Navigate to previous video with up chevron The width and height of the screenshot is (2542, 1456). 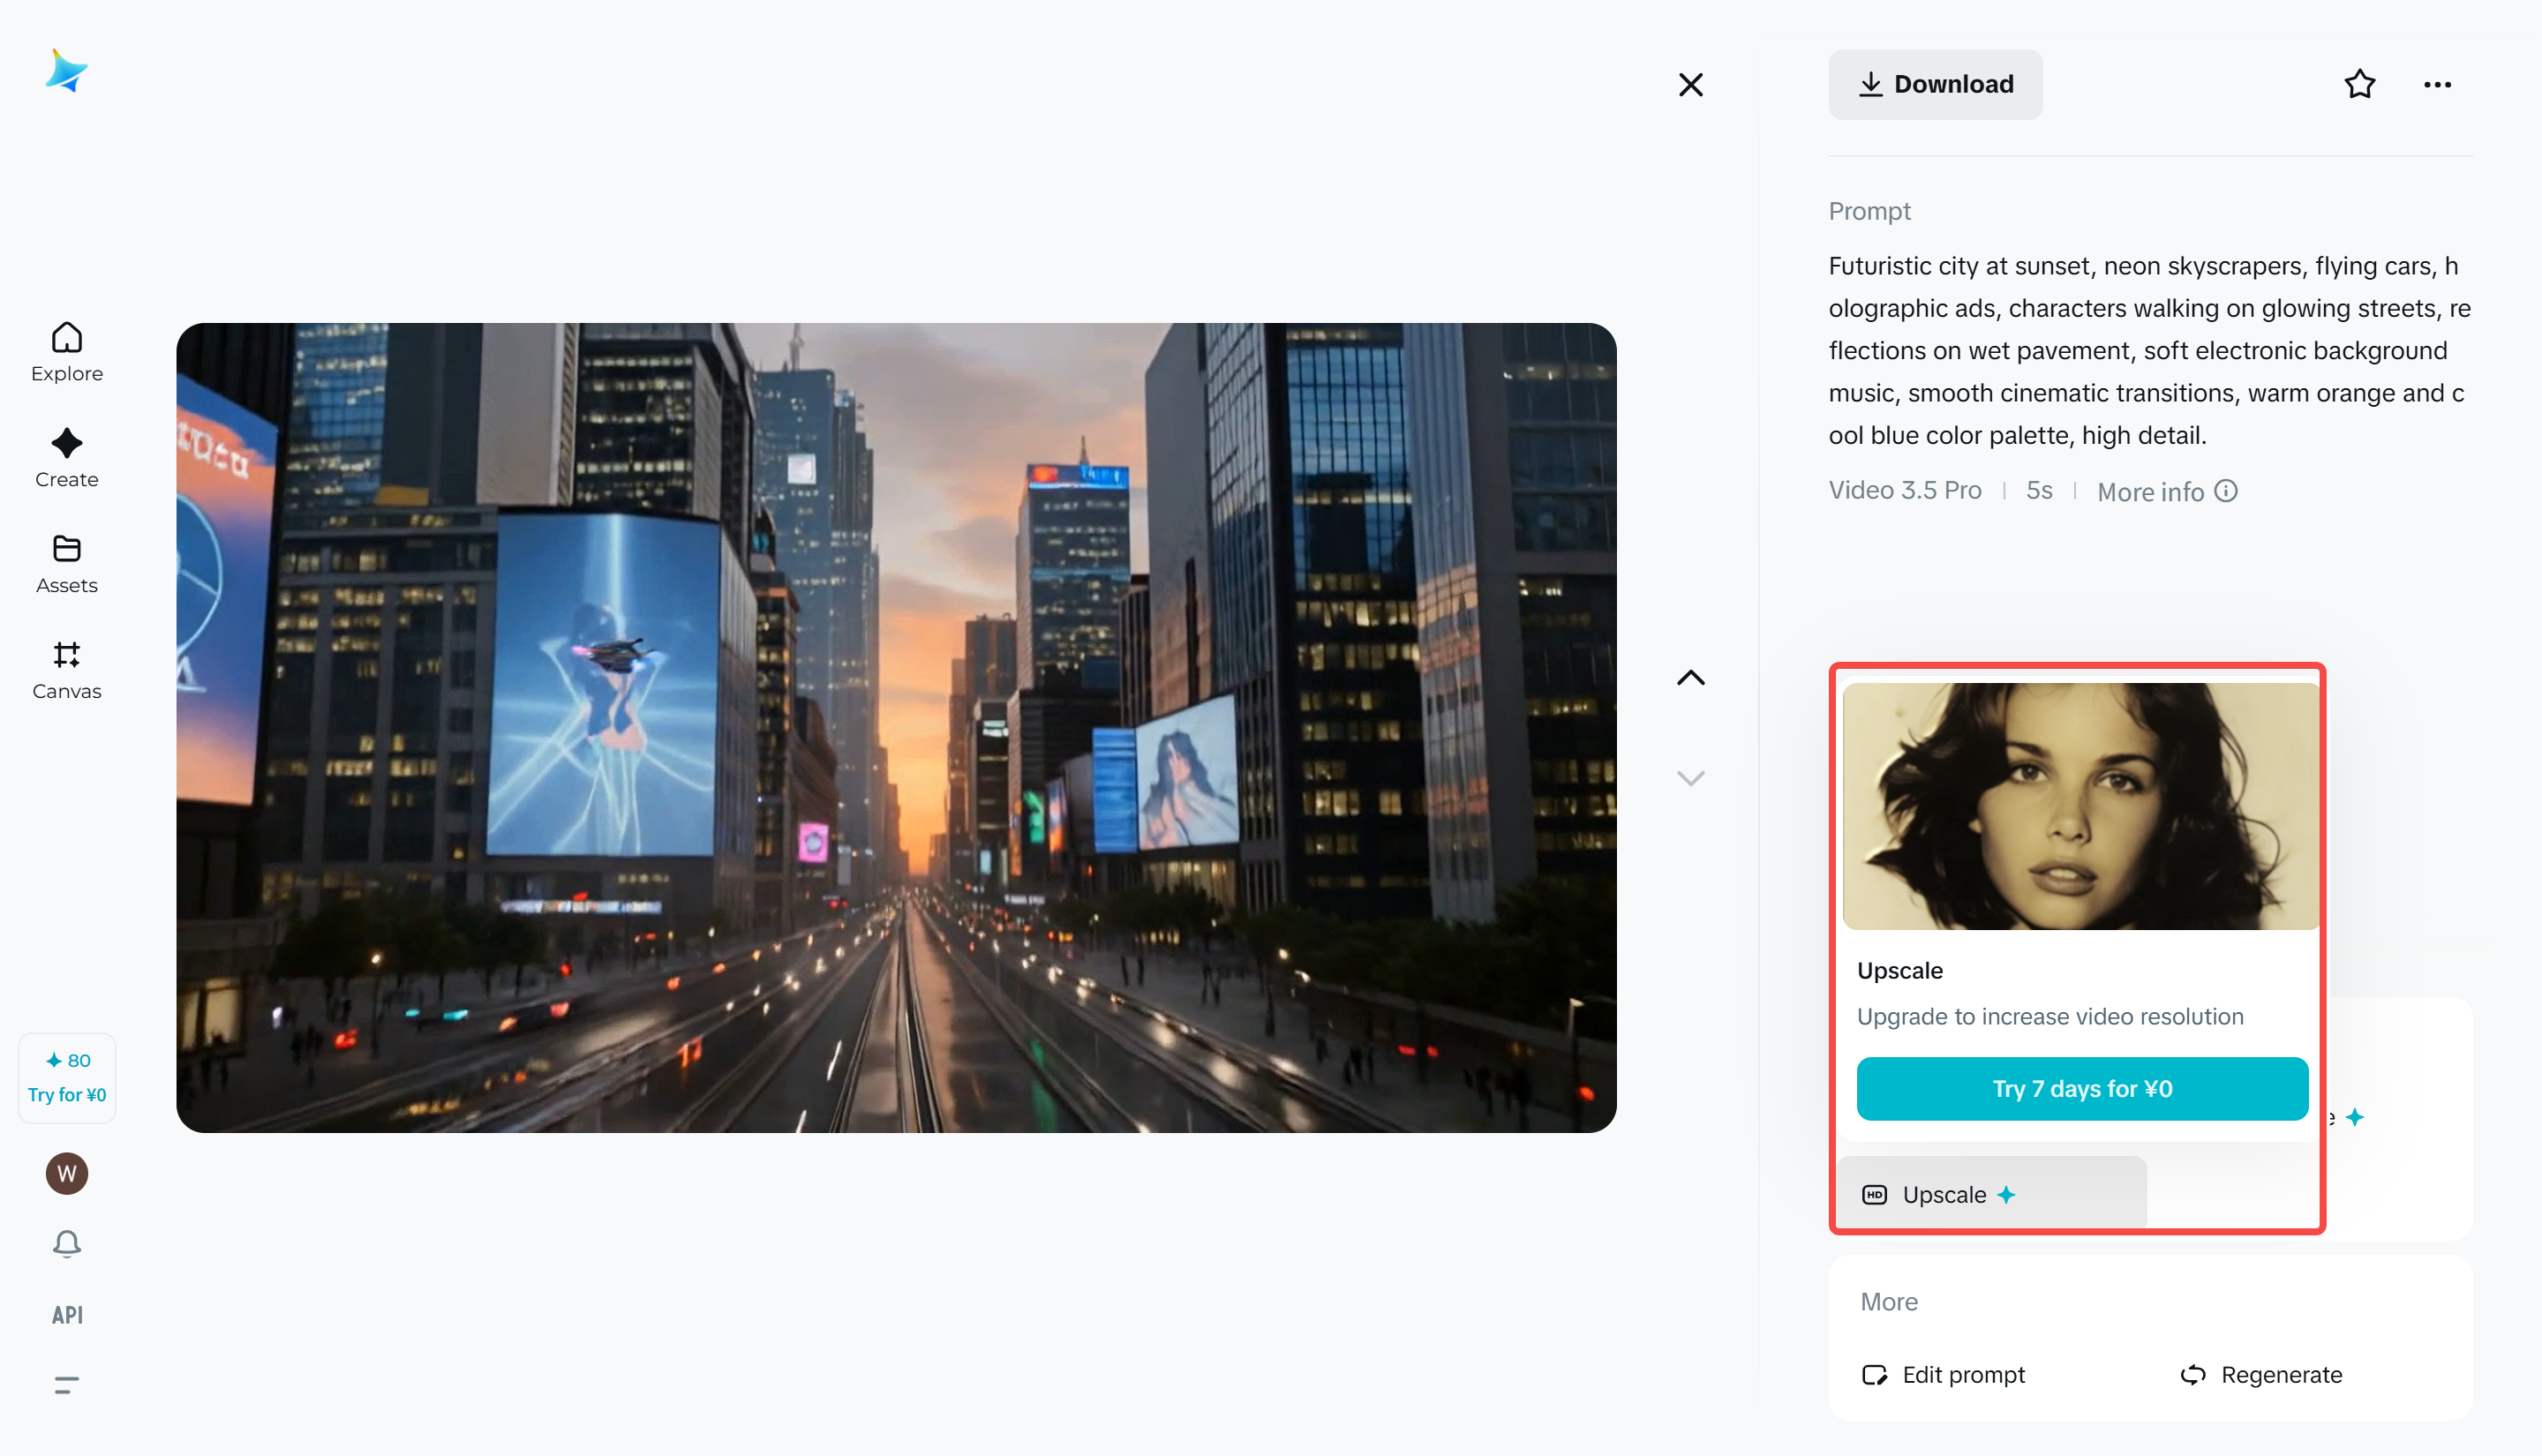pyautogui.click(x=1690, y=677)
